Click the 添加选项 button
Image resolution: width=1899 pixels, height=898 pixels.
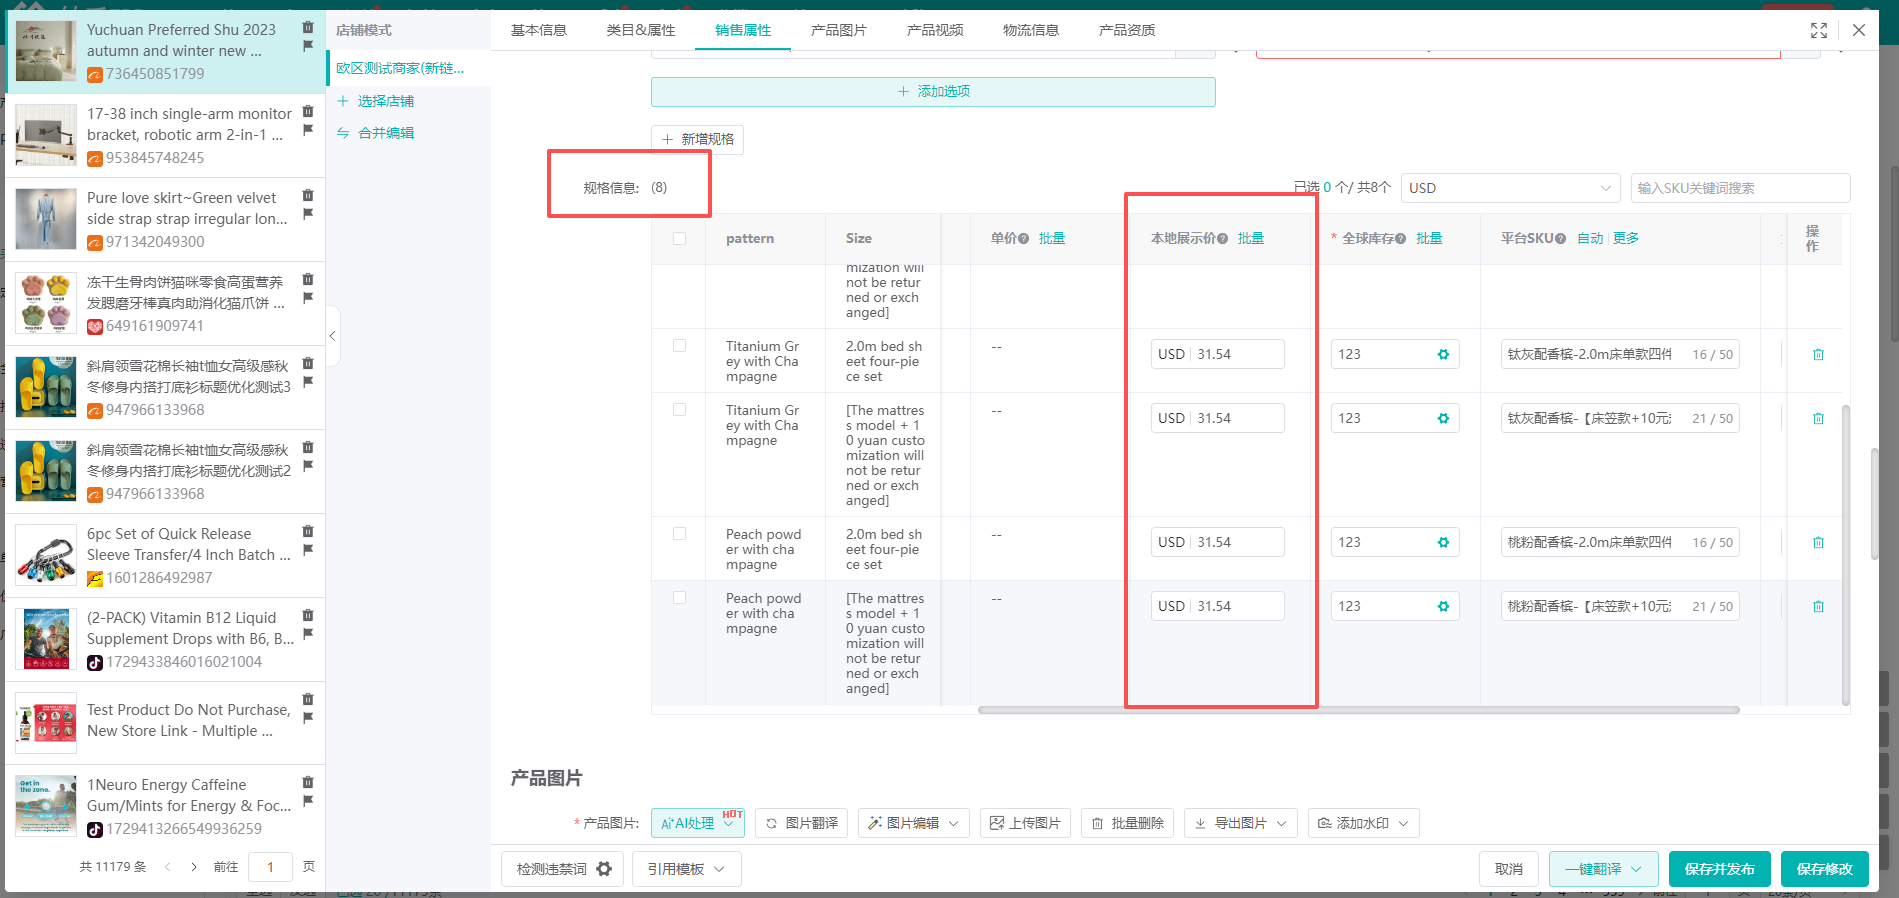[x=933, y=92]
